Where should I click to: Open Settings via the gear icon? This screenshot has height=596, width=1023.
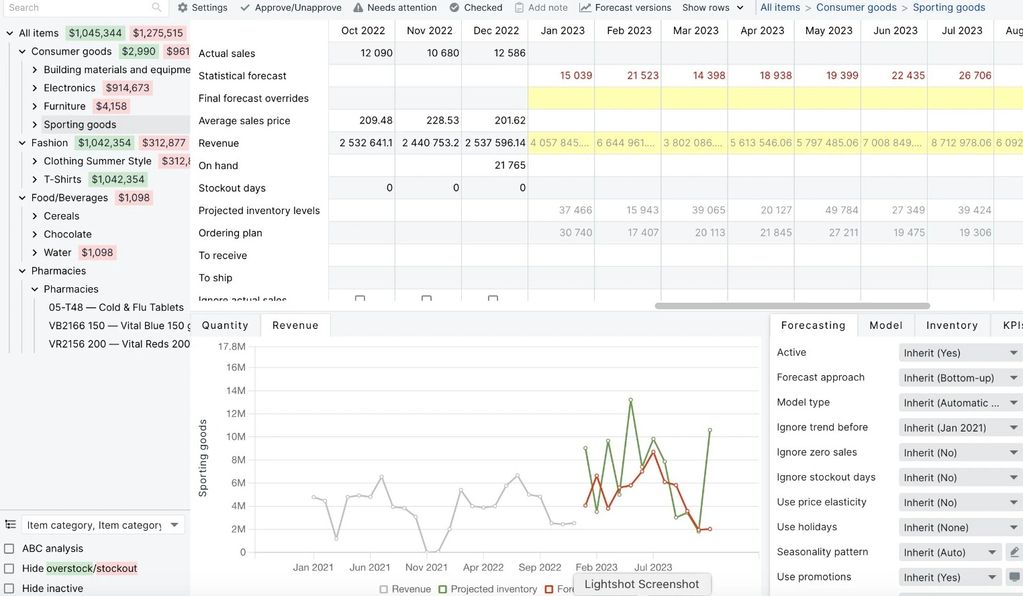click(x=183, y=8)
